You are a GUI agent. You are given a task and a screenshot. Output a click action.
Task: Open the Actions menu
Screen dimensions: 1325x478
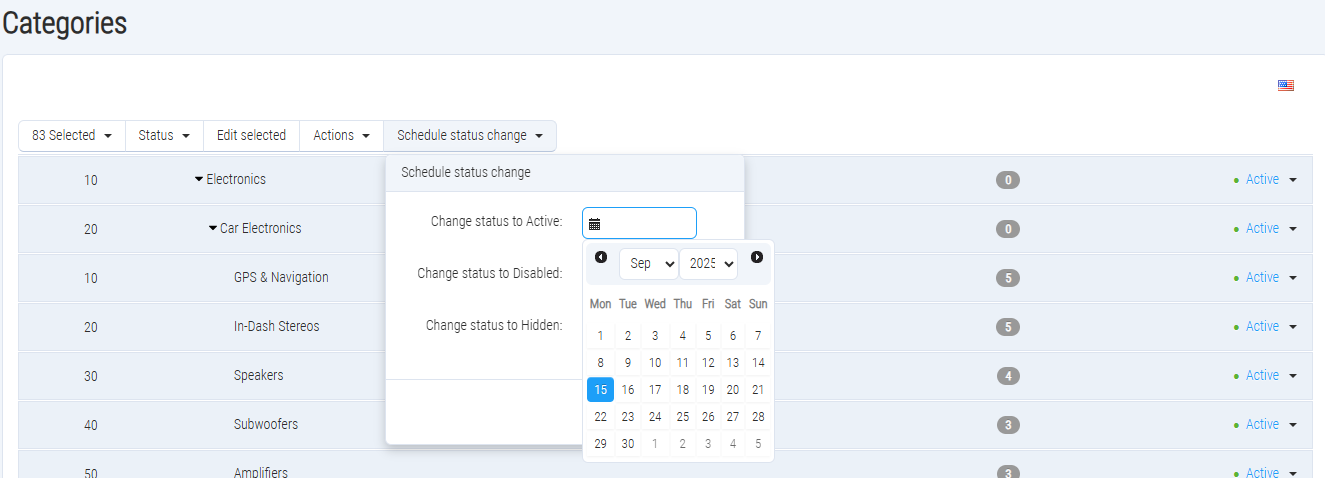click(341, 136)
